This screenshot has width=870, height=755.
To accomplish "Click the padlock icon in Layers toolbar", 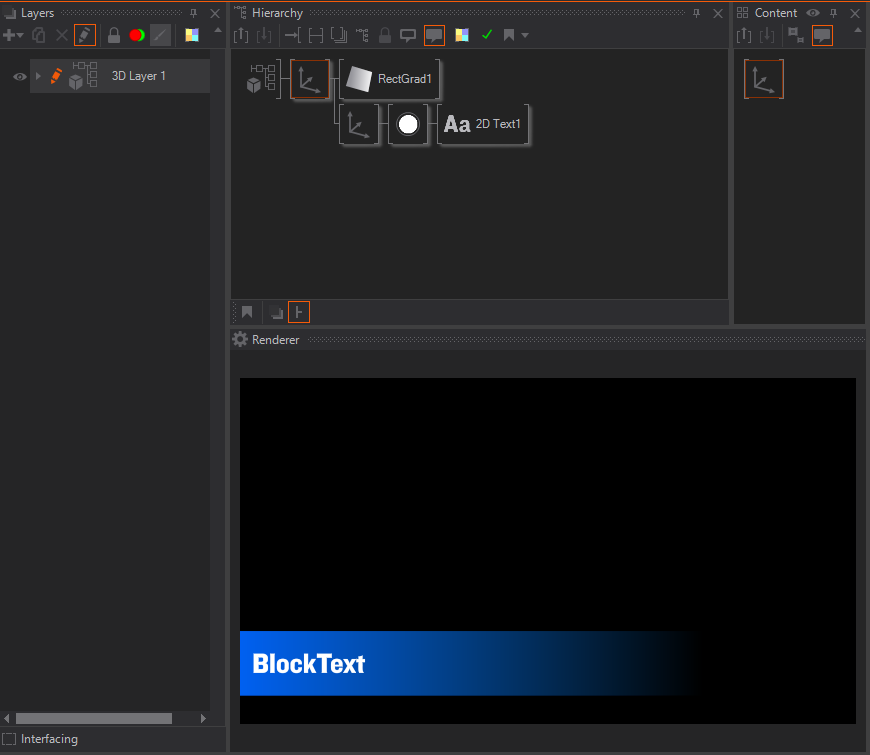I will coord(114,35).
